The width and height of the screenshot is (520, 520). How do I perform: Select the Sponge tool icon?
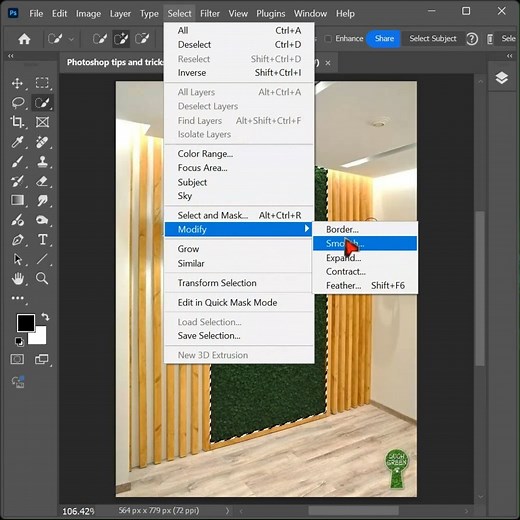tap(42, 220)
